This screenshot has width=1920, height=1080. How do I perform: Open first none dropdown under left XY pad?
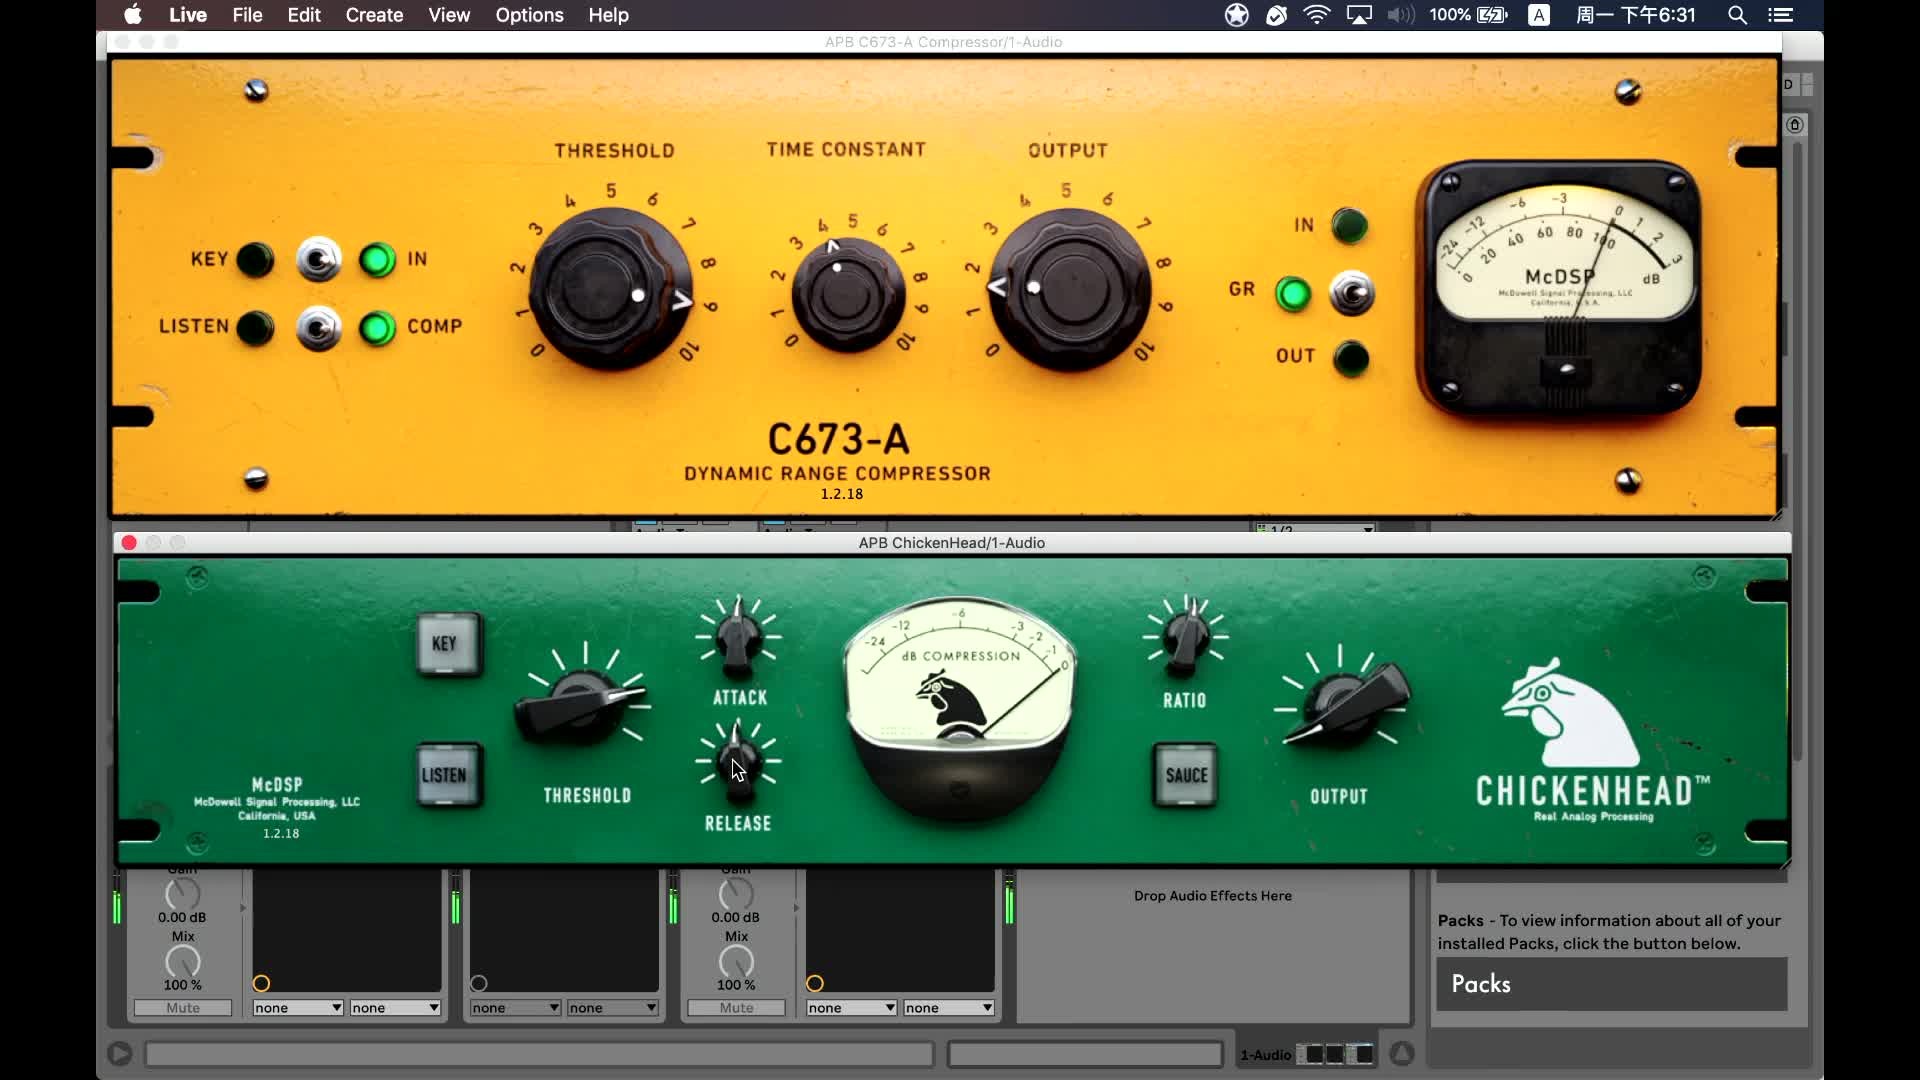pyautogui.click(x=298, y=1008)
